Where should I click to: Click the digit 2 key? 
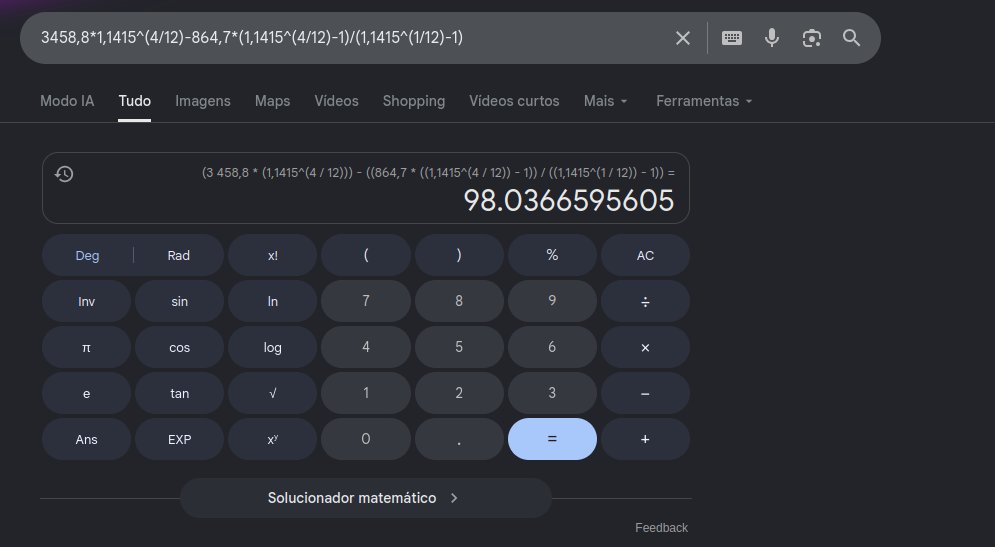(459, 393)
